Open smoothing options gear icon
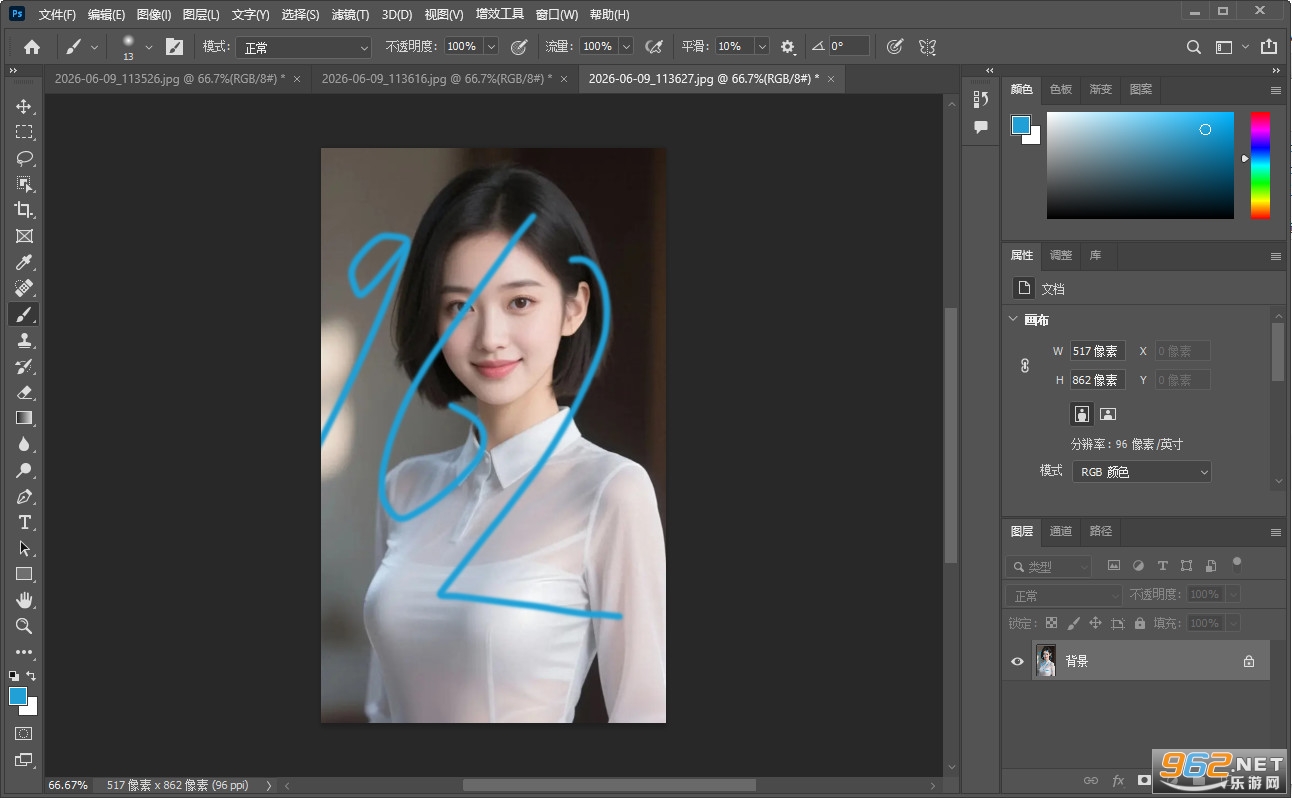1292x799 pixels. click(x=788, y=46)
